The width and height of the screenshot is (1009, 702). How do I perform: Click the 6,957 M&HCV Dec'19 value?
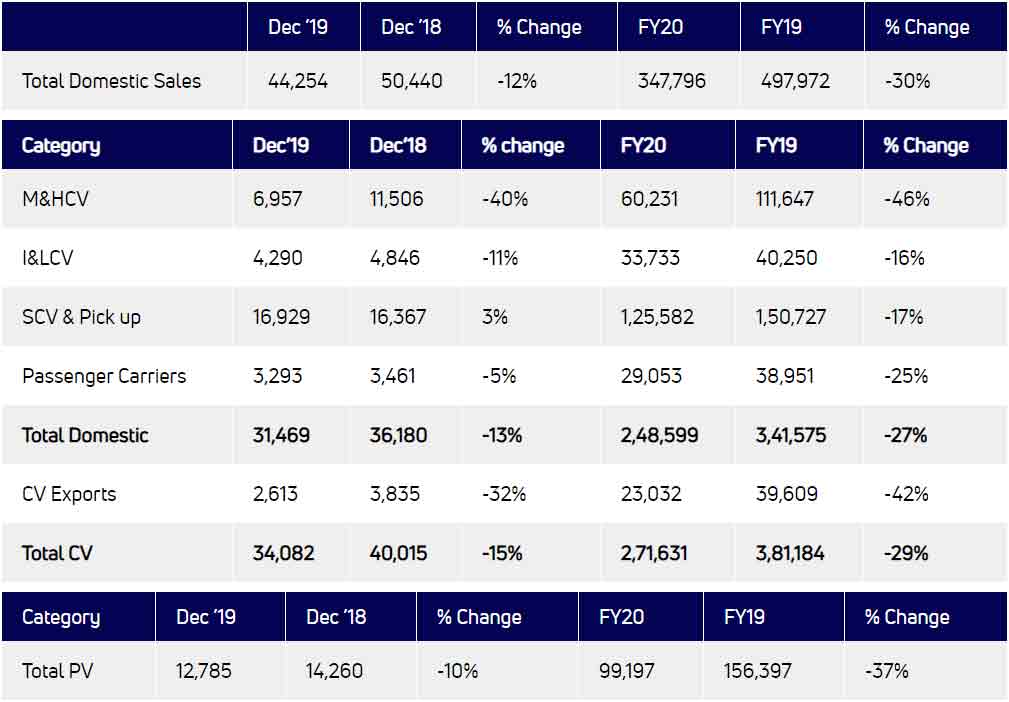280,199
